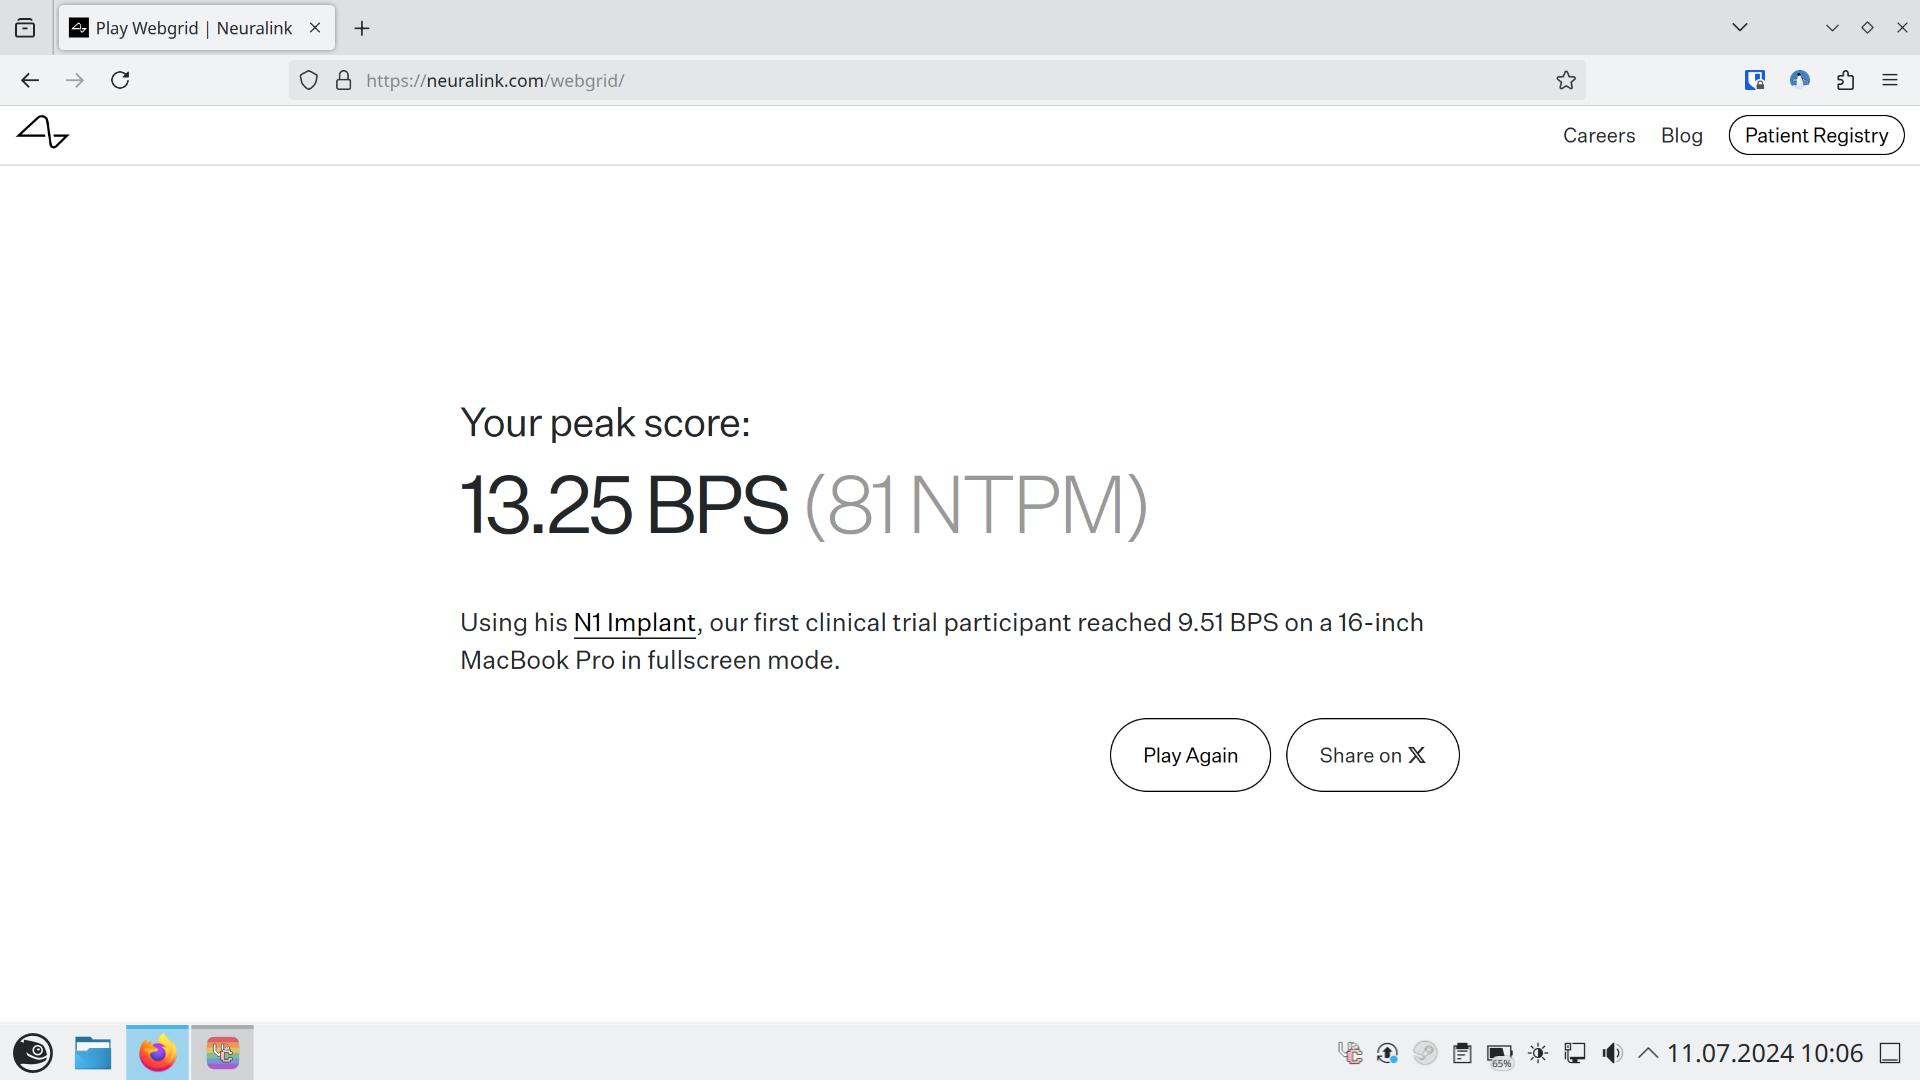Follow the N1 Implant link
The height and width of the screenshot is (1080, 1920).
click(634, 622)
